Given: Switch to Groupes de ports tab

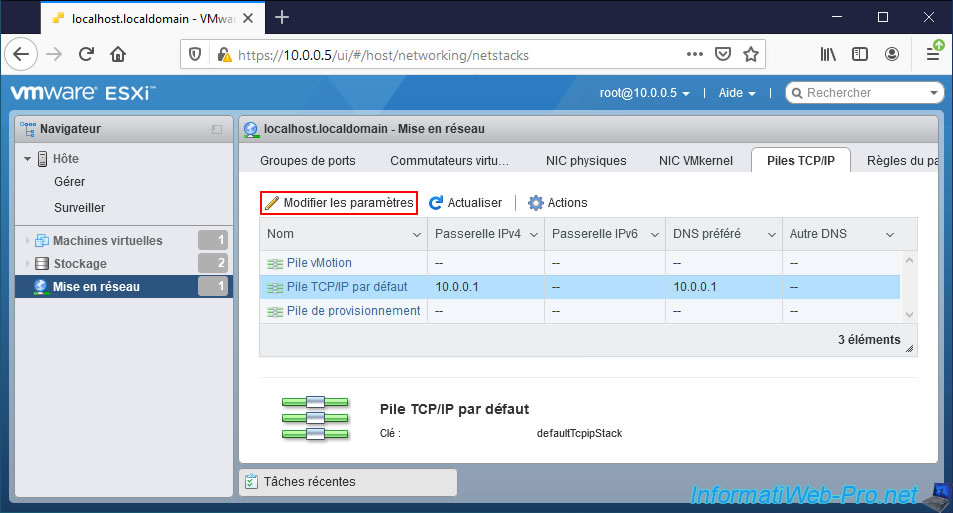Looking at the screenshot, I should click(x=308, y=161).
